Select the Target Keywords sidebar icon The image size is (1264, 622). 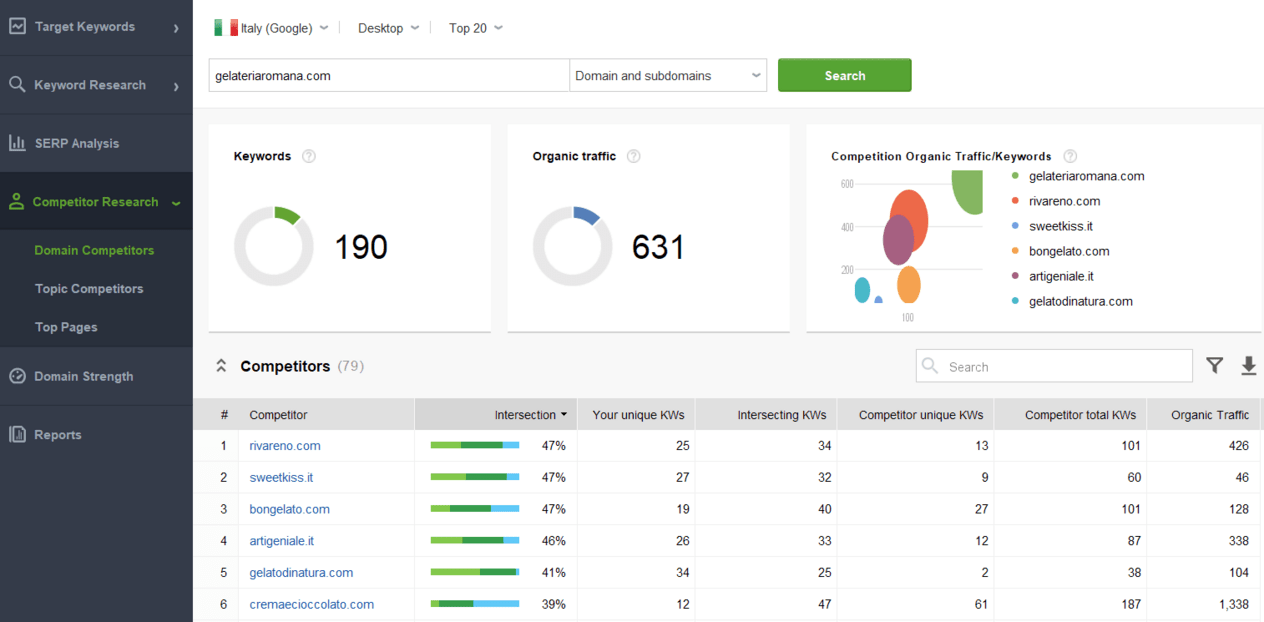(x=16, y=24)
